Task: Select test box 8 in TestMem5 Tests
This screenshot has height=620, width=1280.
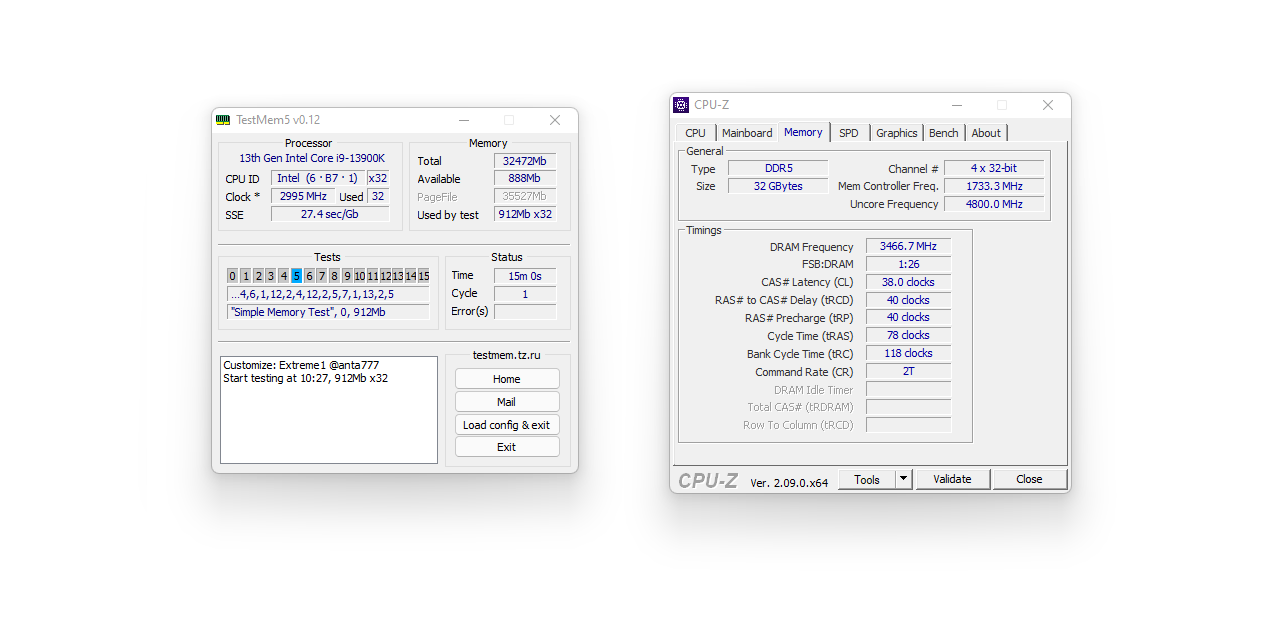Action: 334,276
